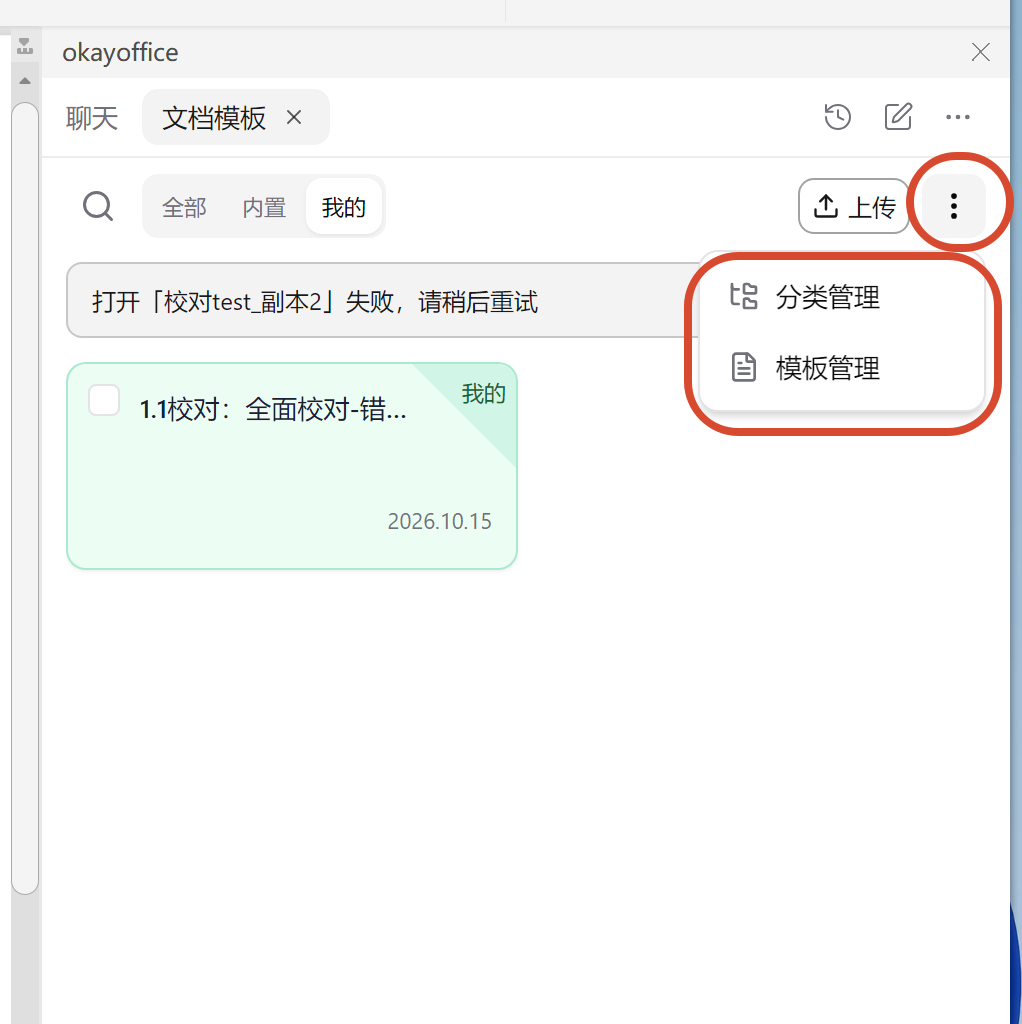The image size is (1022, 1024).
Task: Open the 1.1校对：全面校对 template card
Action: [292, 466]
